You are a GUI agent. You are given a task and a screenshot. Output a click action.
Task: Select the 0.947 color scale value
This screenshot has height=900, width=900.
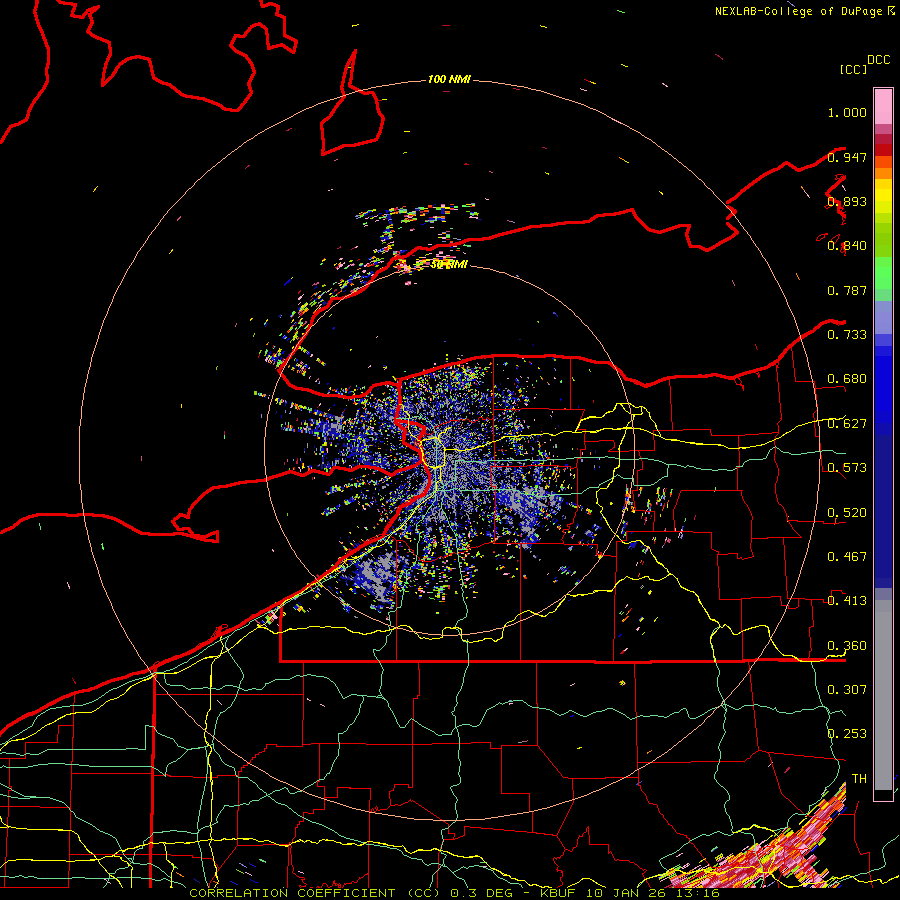[x=847, y=157]
